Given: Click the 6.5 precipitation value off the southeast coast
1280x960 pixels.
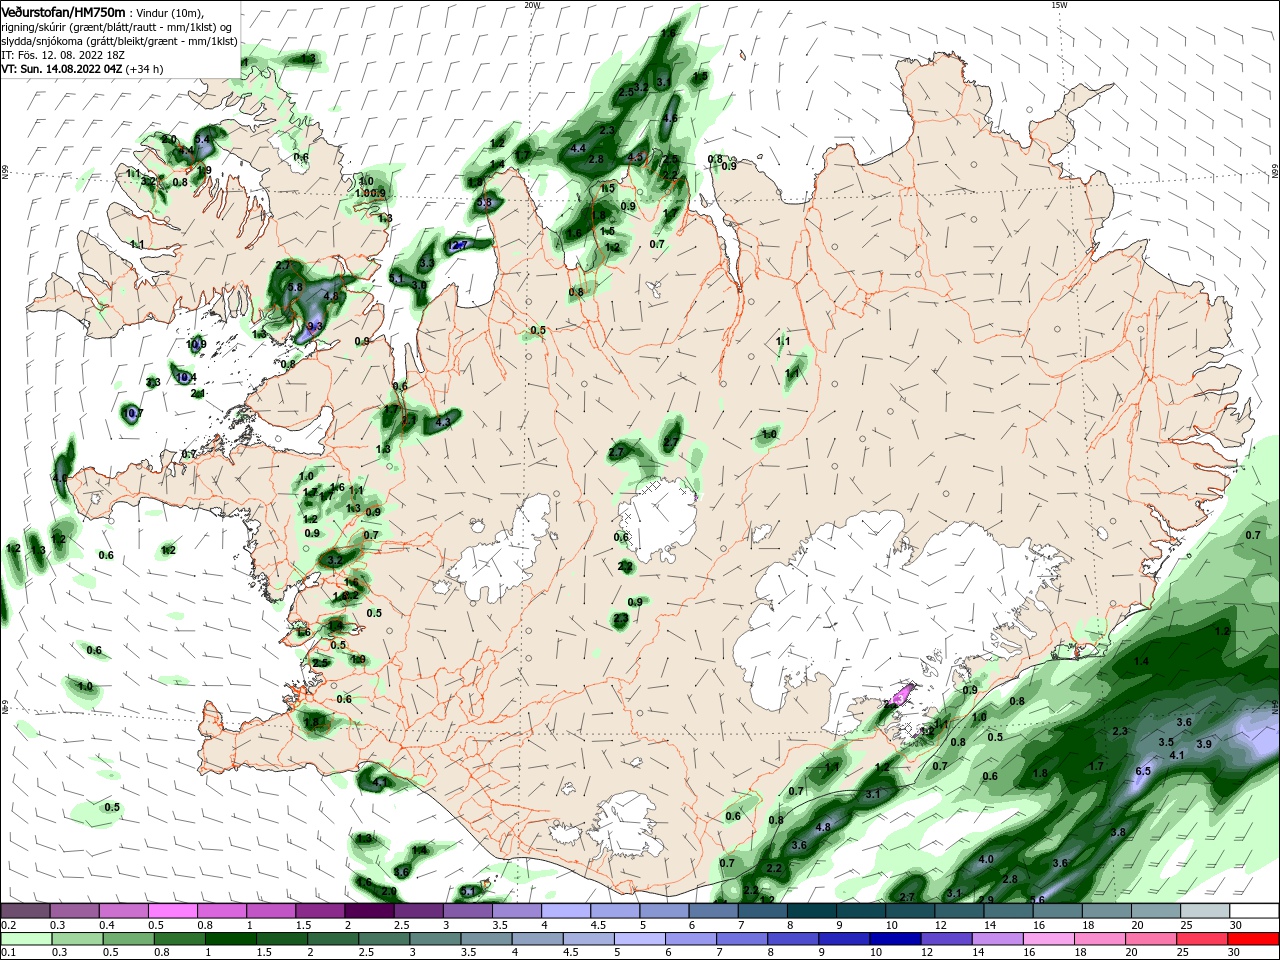Looking at the screenshot, I should [1143, 771].
